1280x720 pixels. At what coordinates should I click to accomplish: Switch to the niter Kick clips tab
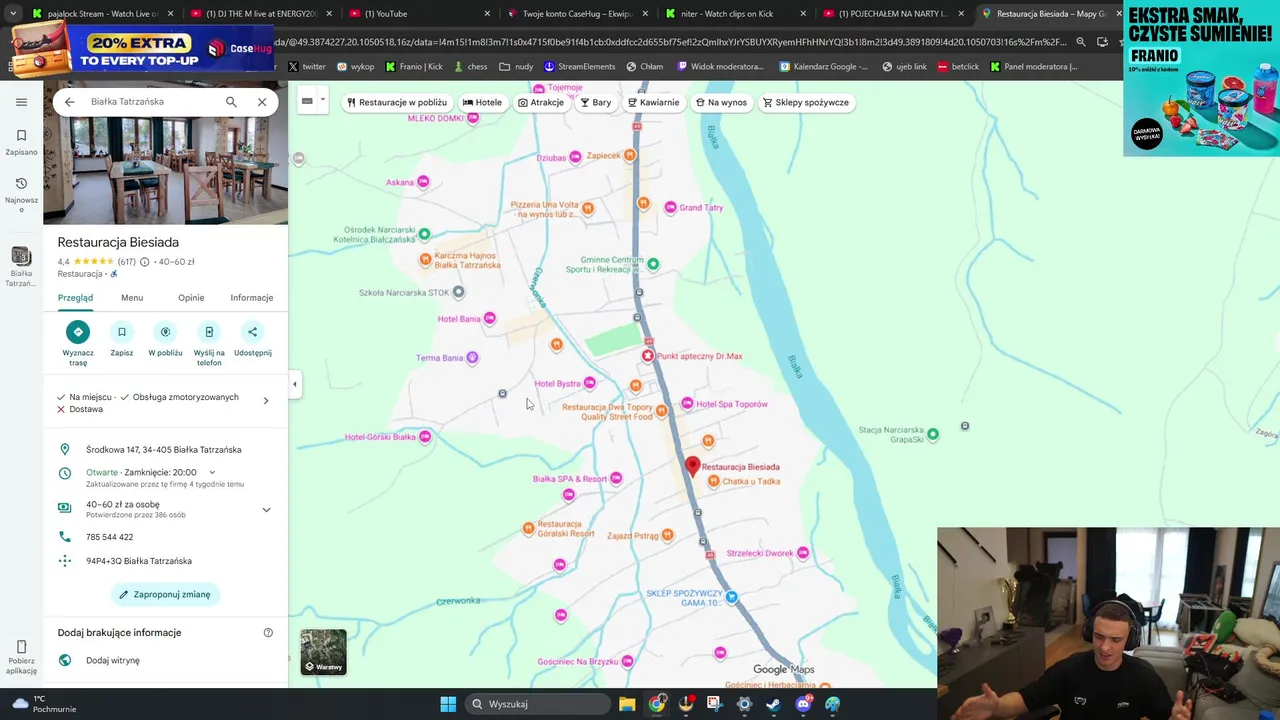(x=735, y=14)
